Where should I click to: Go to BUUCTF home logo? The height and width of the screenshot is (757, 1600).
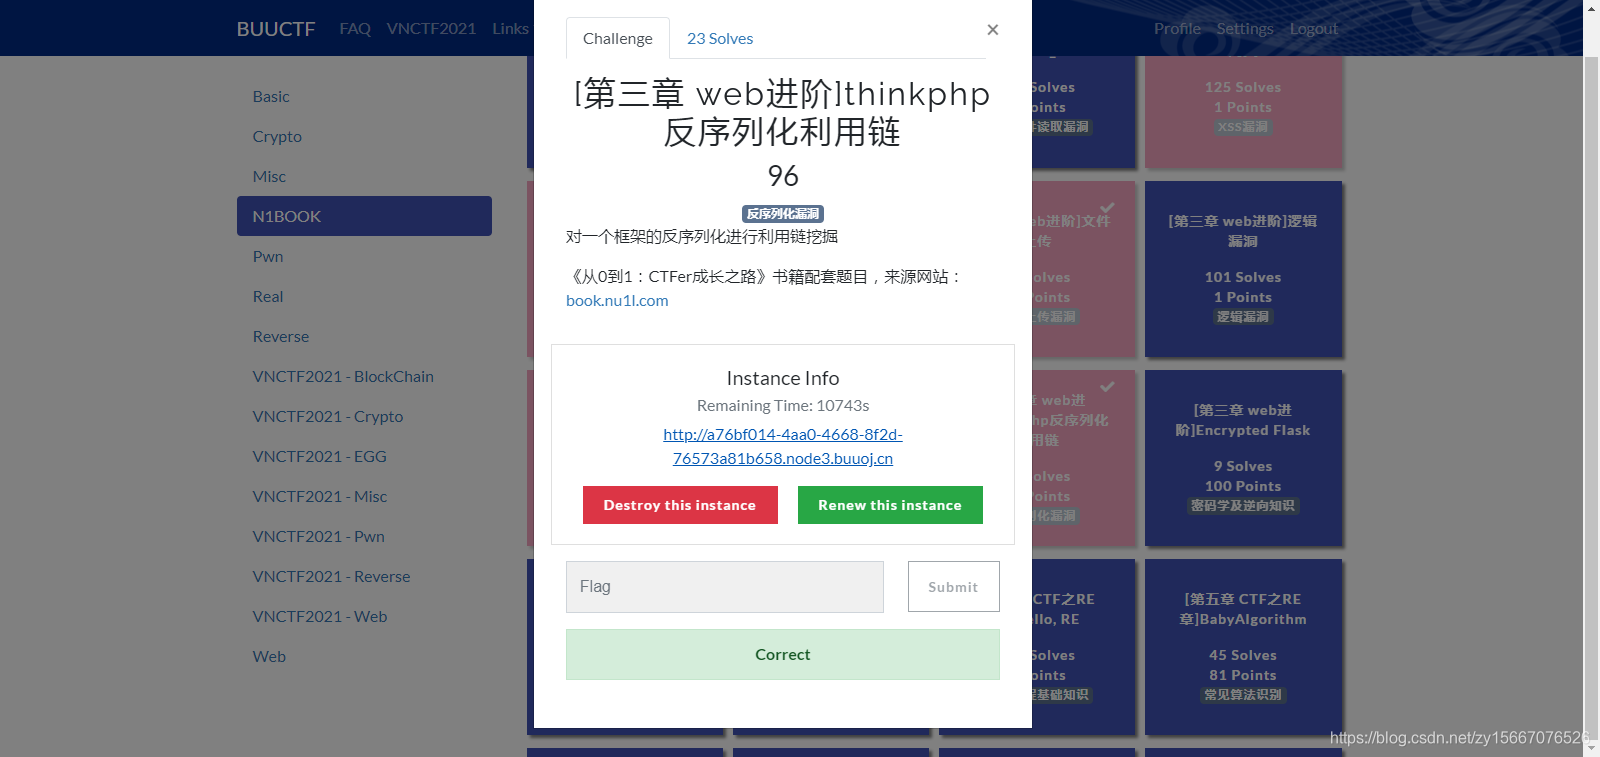pyautogui.click(x=276, y=29)
